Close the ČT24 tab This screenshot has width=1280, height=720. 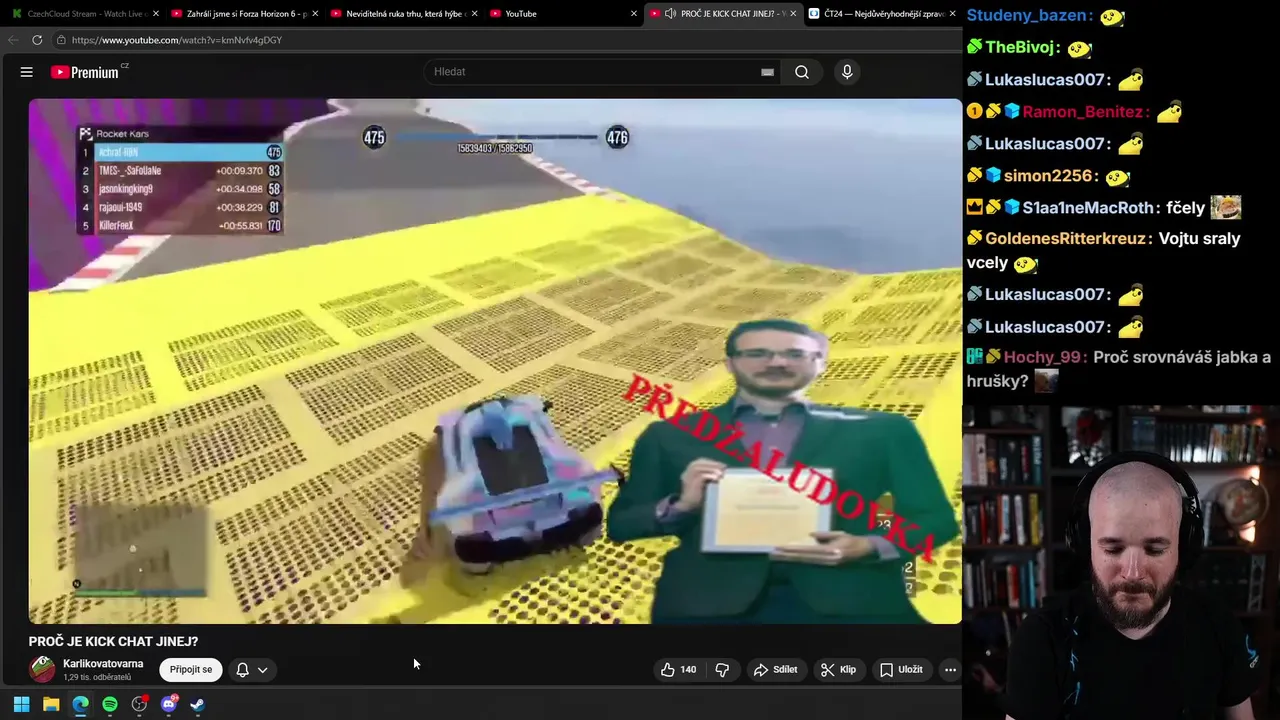click(x=952, y=14)
